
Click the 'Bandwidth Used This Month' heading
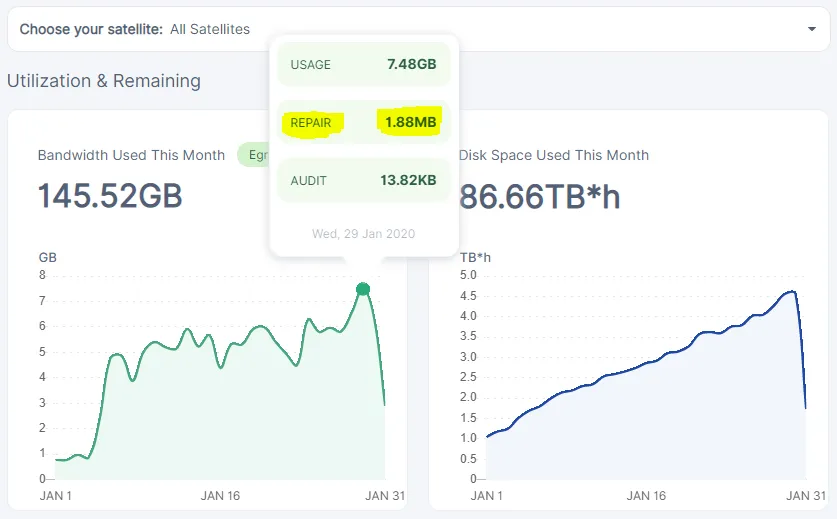point(131,155)
